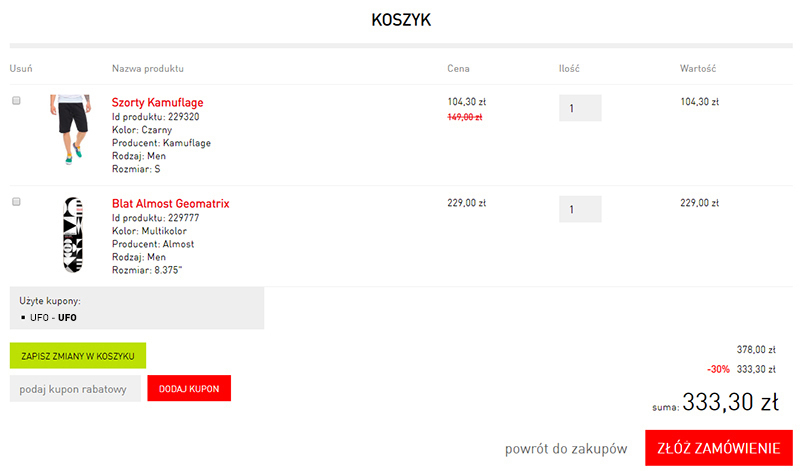Select the quantity field for Blat Almost Geomatrix
800x471 pixels.
(580, 209)
